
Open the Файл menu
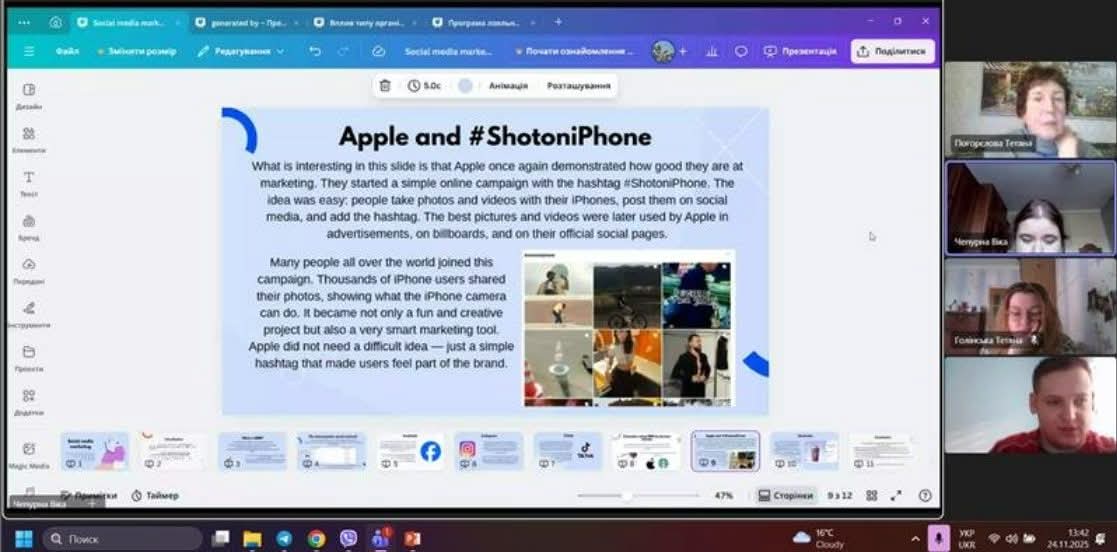click(x=67, y=51)
